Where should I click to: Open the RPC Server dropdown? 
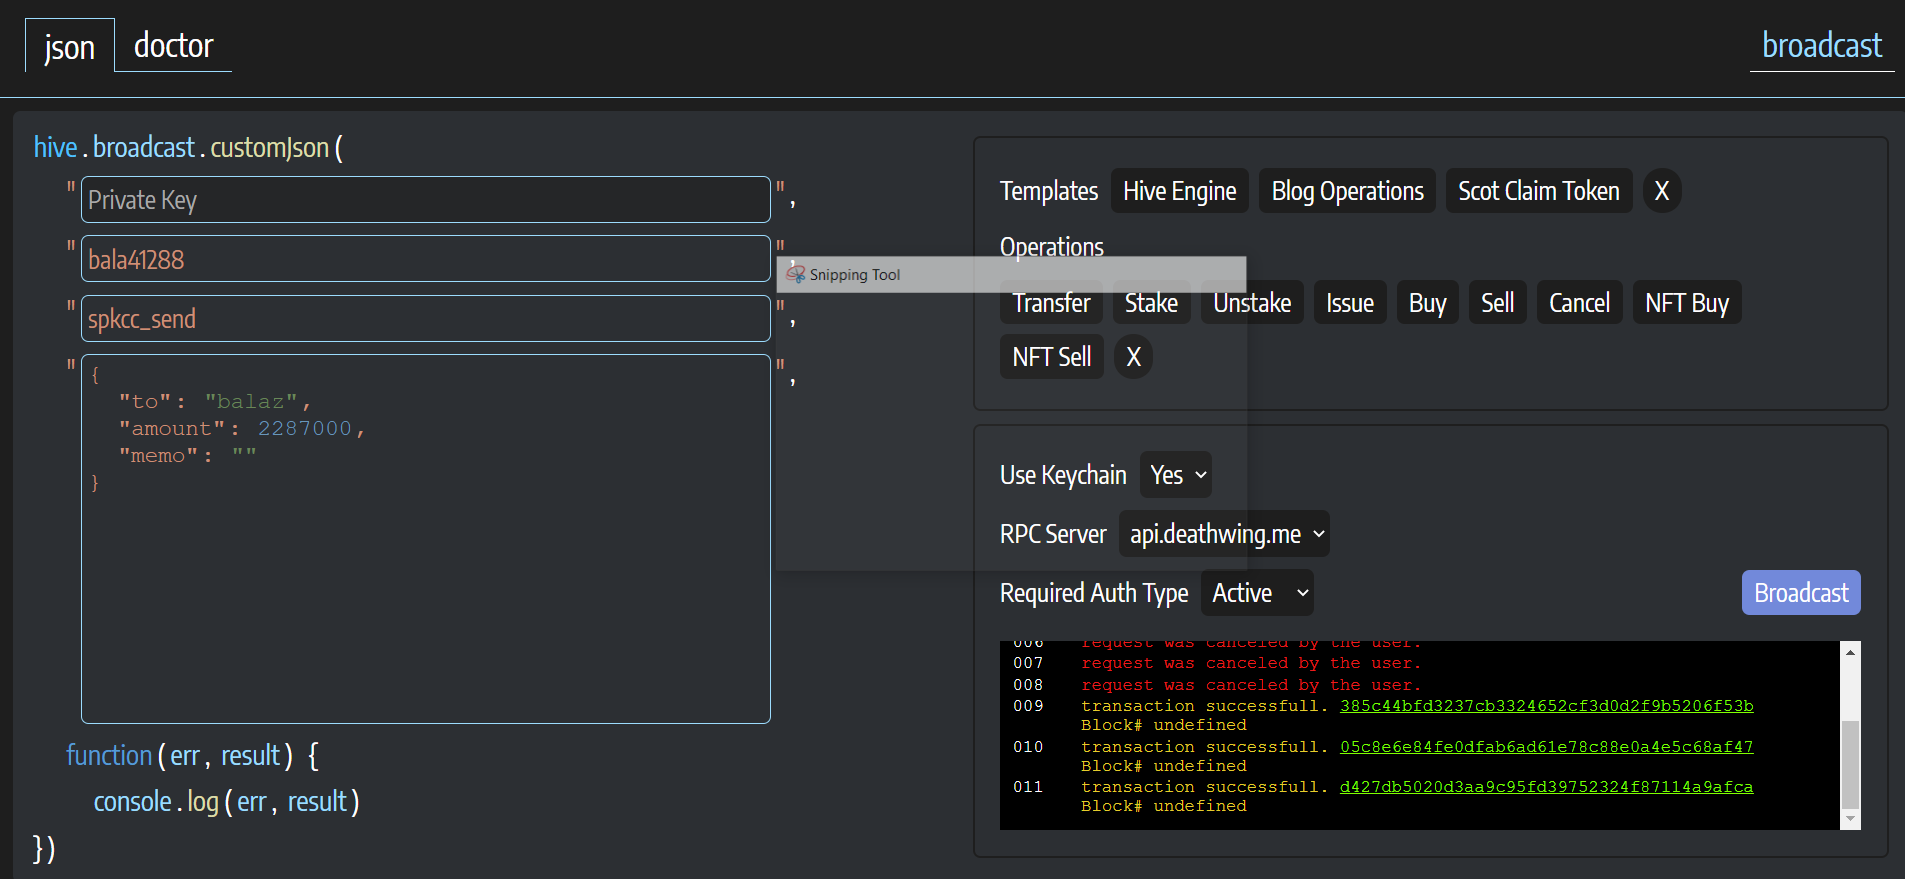(1225, 534)
